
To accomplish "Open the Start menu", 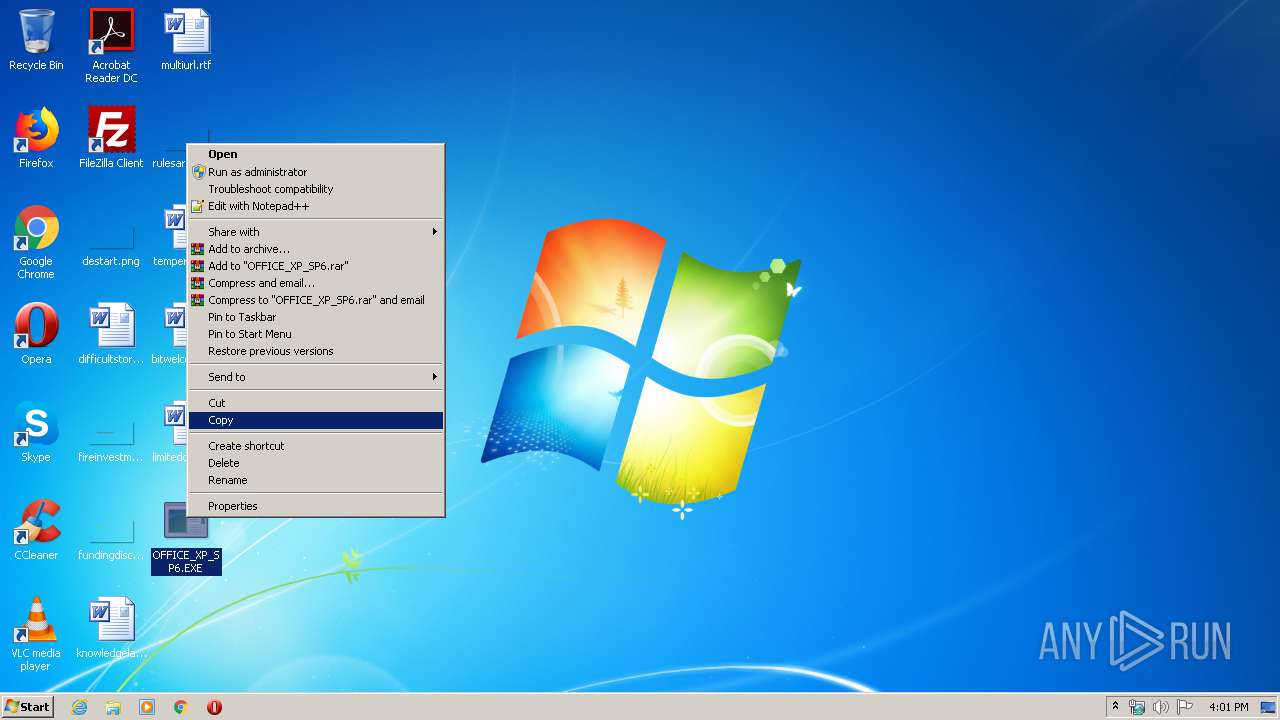I will click(28, 707).
